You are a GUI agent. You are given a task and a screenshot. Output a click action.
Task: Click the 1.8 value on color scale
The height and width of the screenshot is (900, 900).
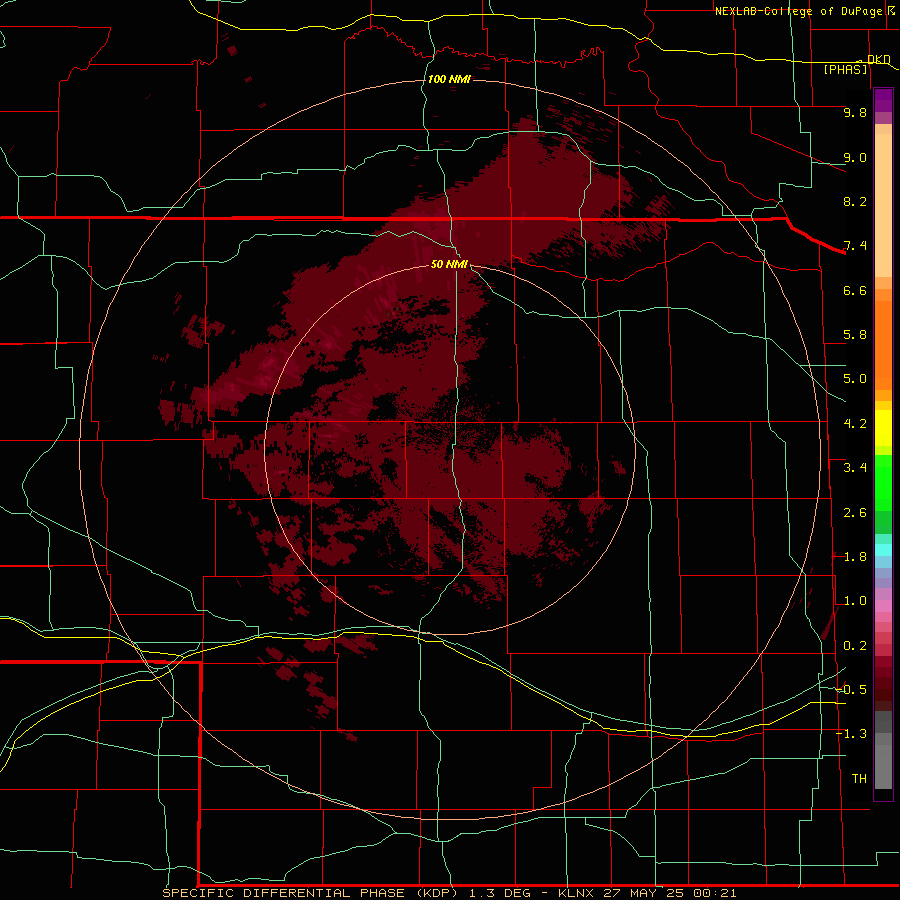click(x=855, y=557)
